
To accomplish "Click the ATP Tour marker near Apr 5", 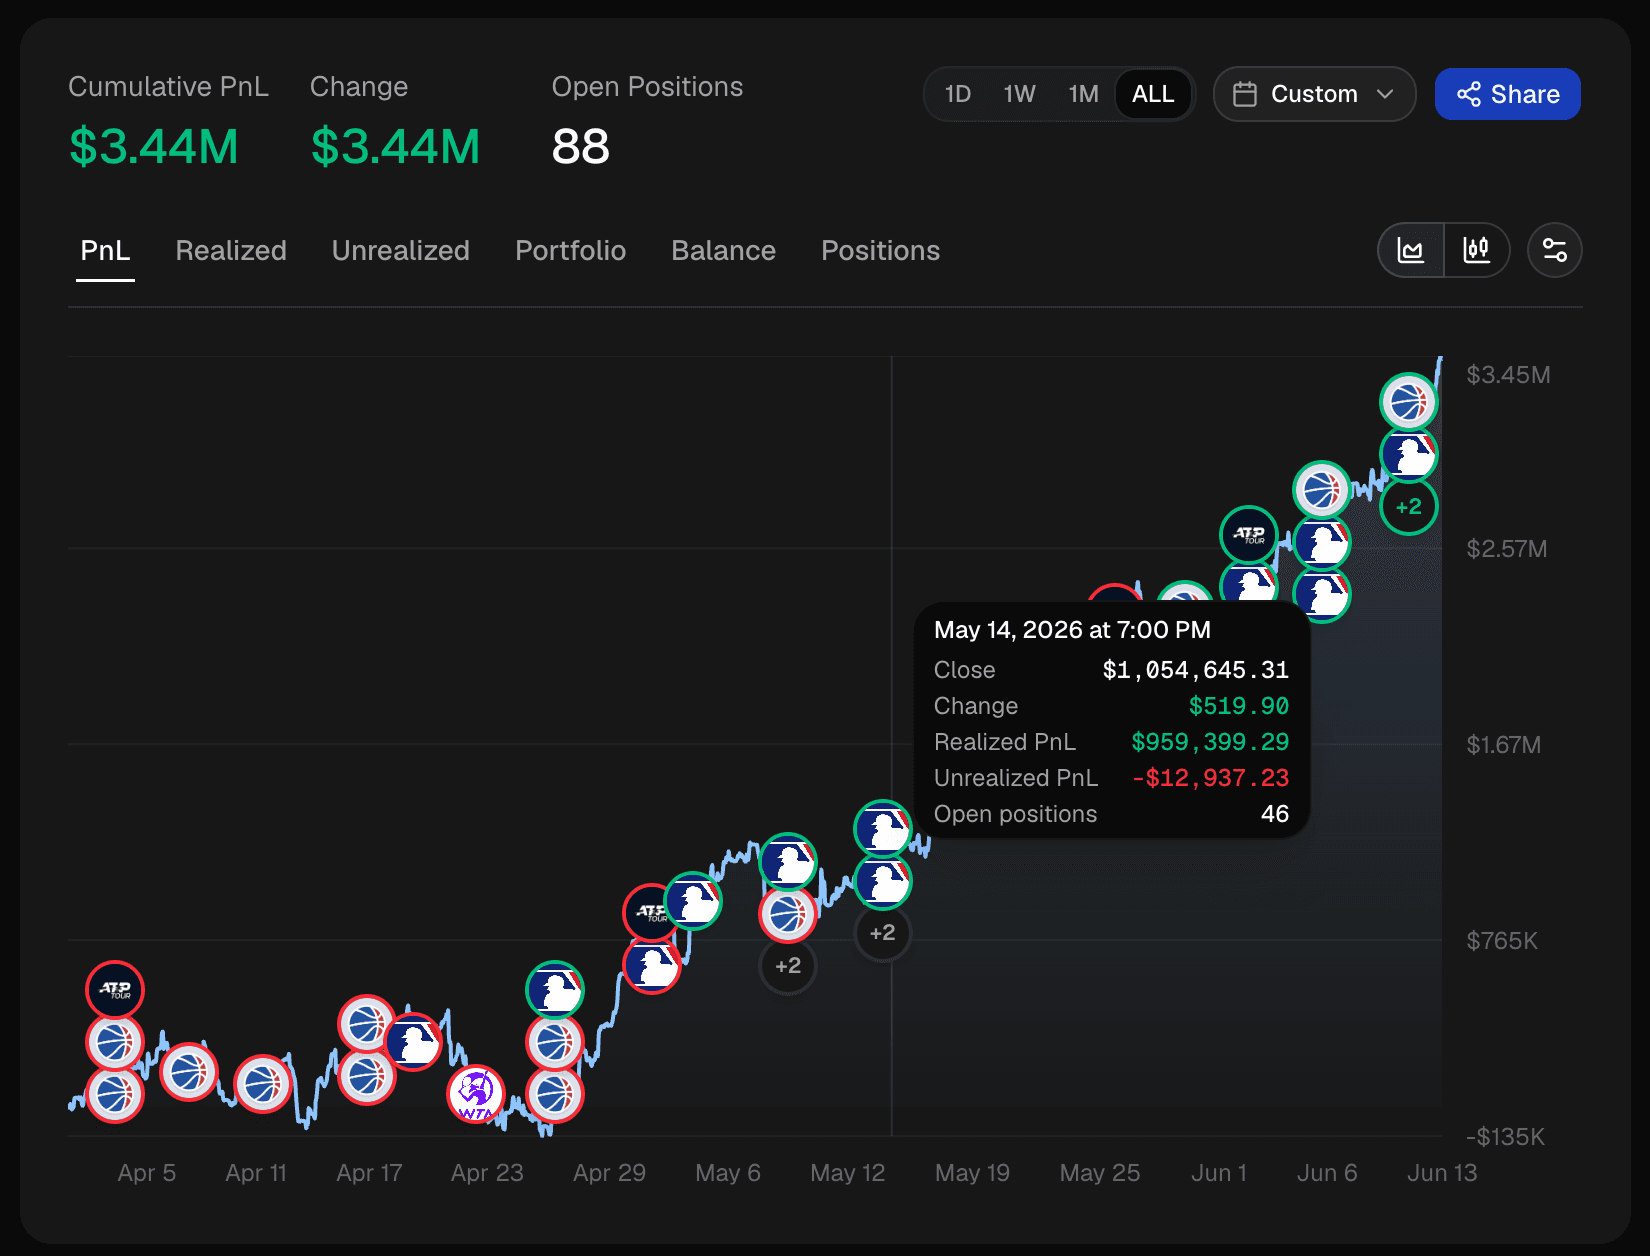I will (x=115, y=990).
